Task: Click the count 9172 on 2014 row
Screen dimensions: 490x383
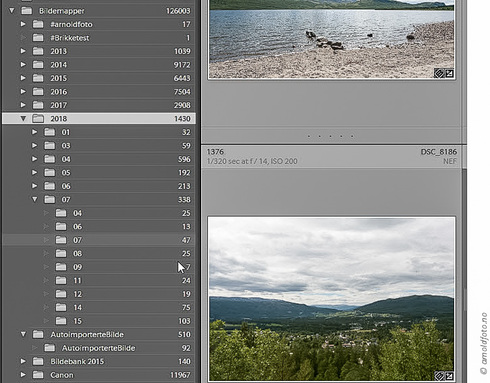Action: click(x=182, y=64)
